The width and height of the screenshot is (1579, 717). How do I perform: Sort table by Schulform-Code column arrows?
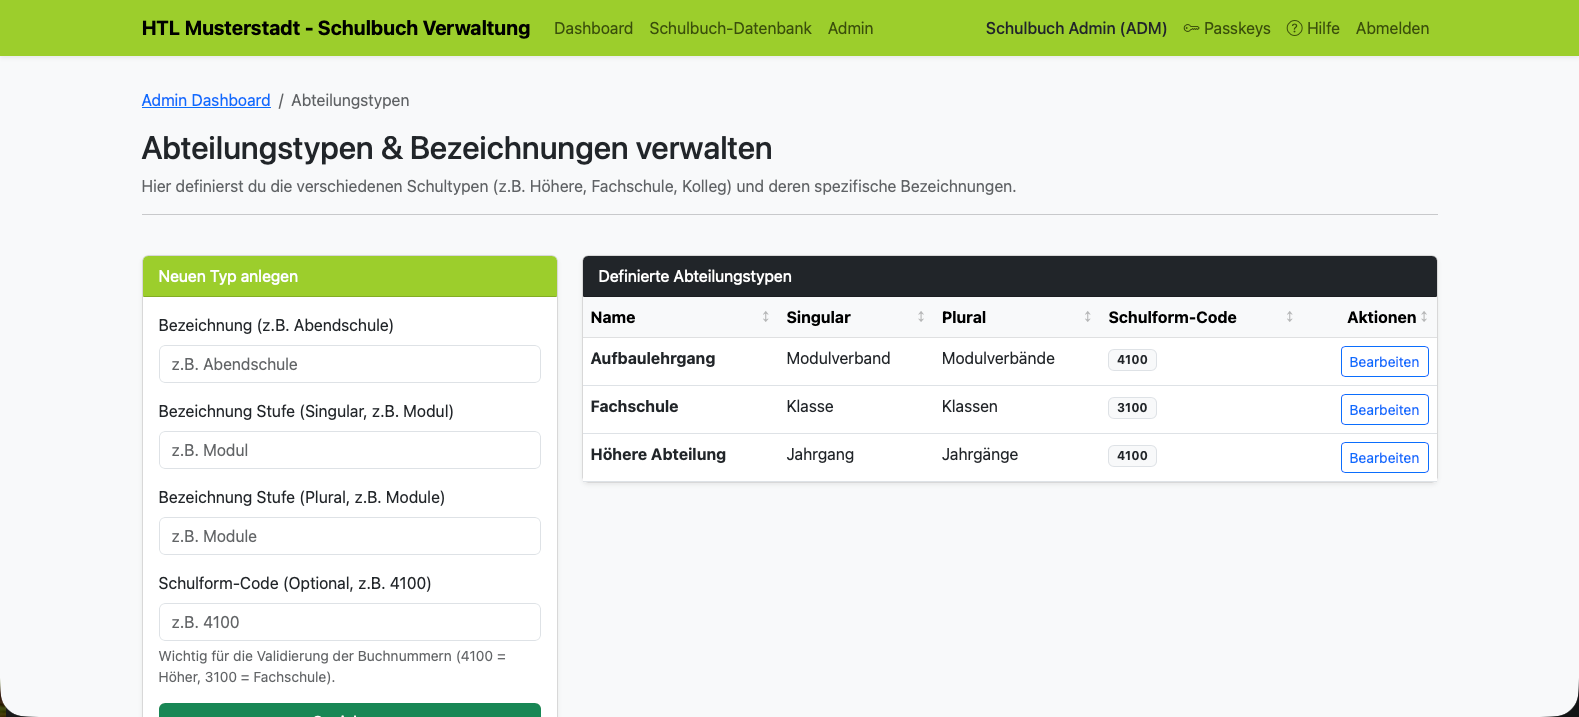pyautogui.click(x=1290, y=317)
